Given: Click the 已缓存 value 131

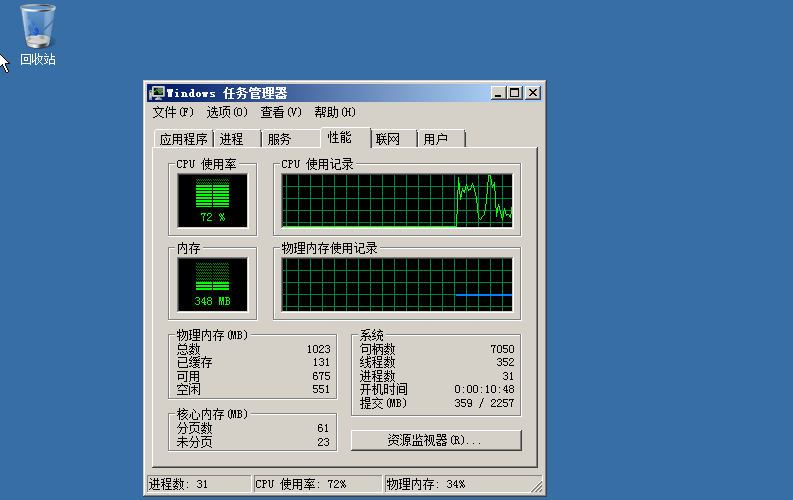Looking at the screenshot, I should click(321, 362).
